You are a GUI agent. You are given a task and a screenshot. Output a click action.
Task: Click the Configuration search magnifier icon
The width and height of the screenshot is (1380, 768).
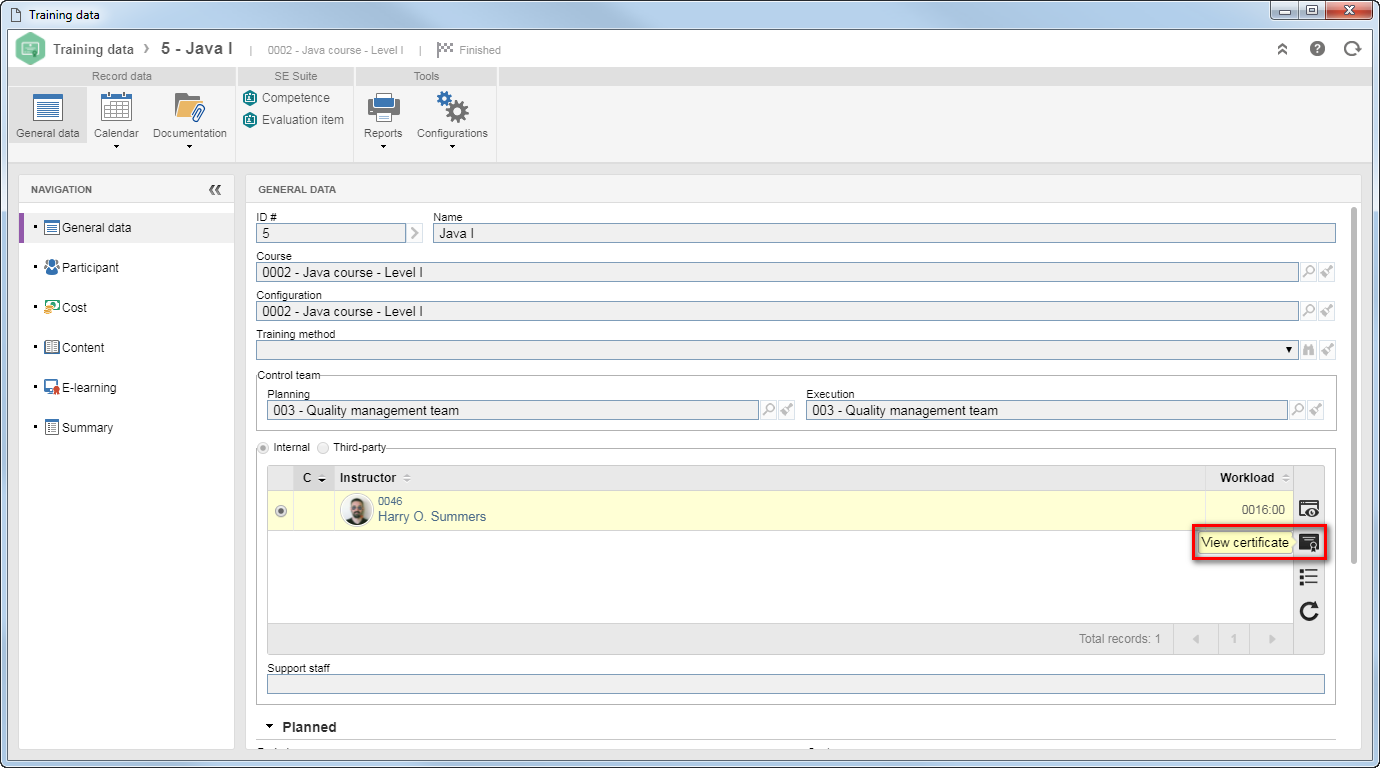(x=1308, y=311)
